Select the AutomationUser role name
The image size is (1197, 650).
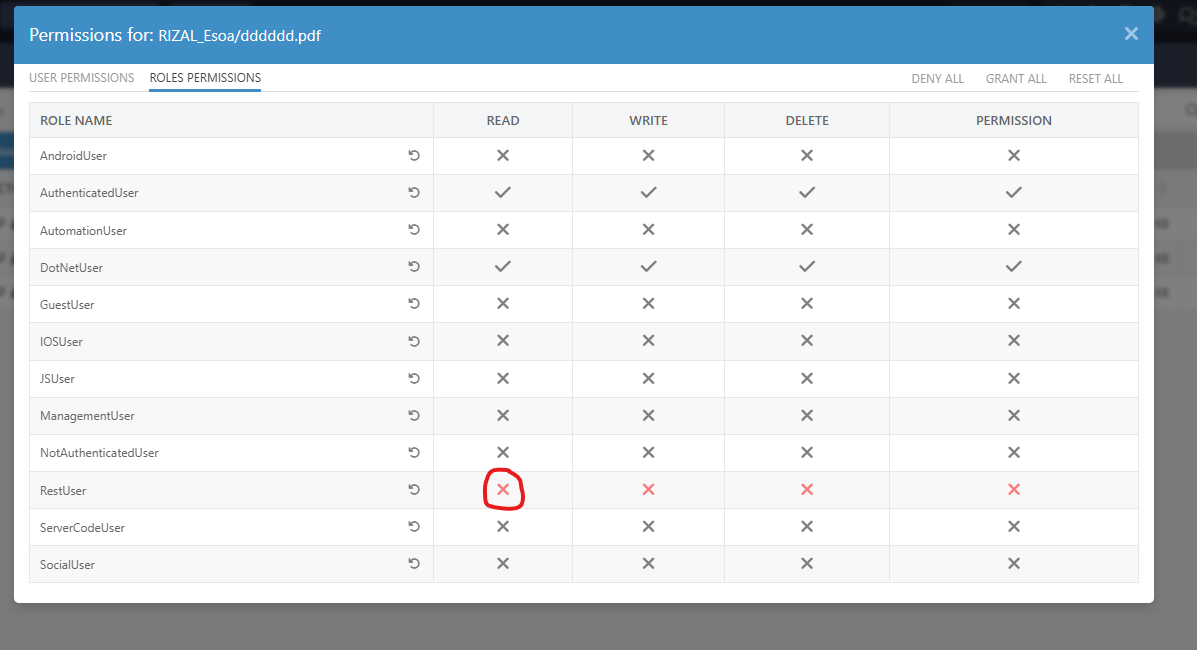click(83, 231)
